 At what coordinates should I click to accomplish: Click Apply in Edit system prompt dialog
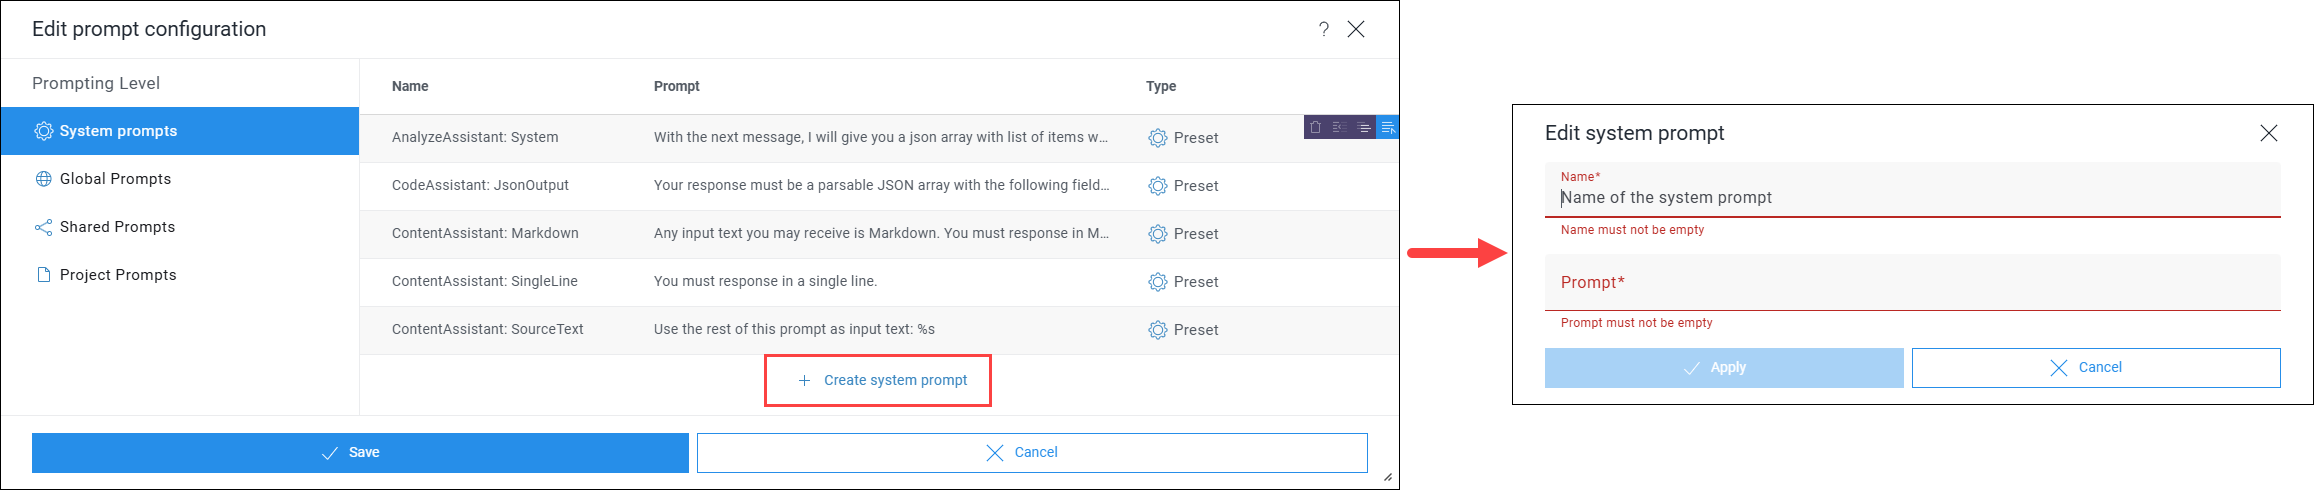[1724, 368]
